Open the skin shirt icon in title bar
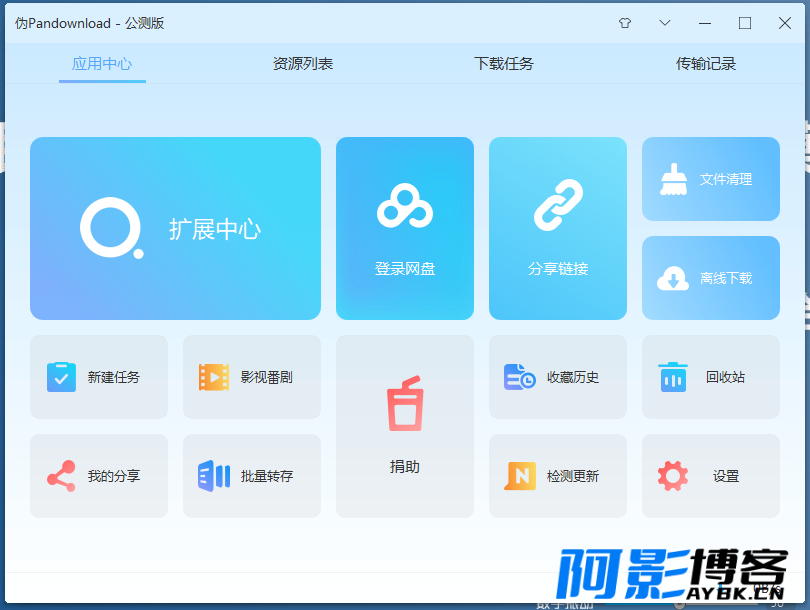 625,23
